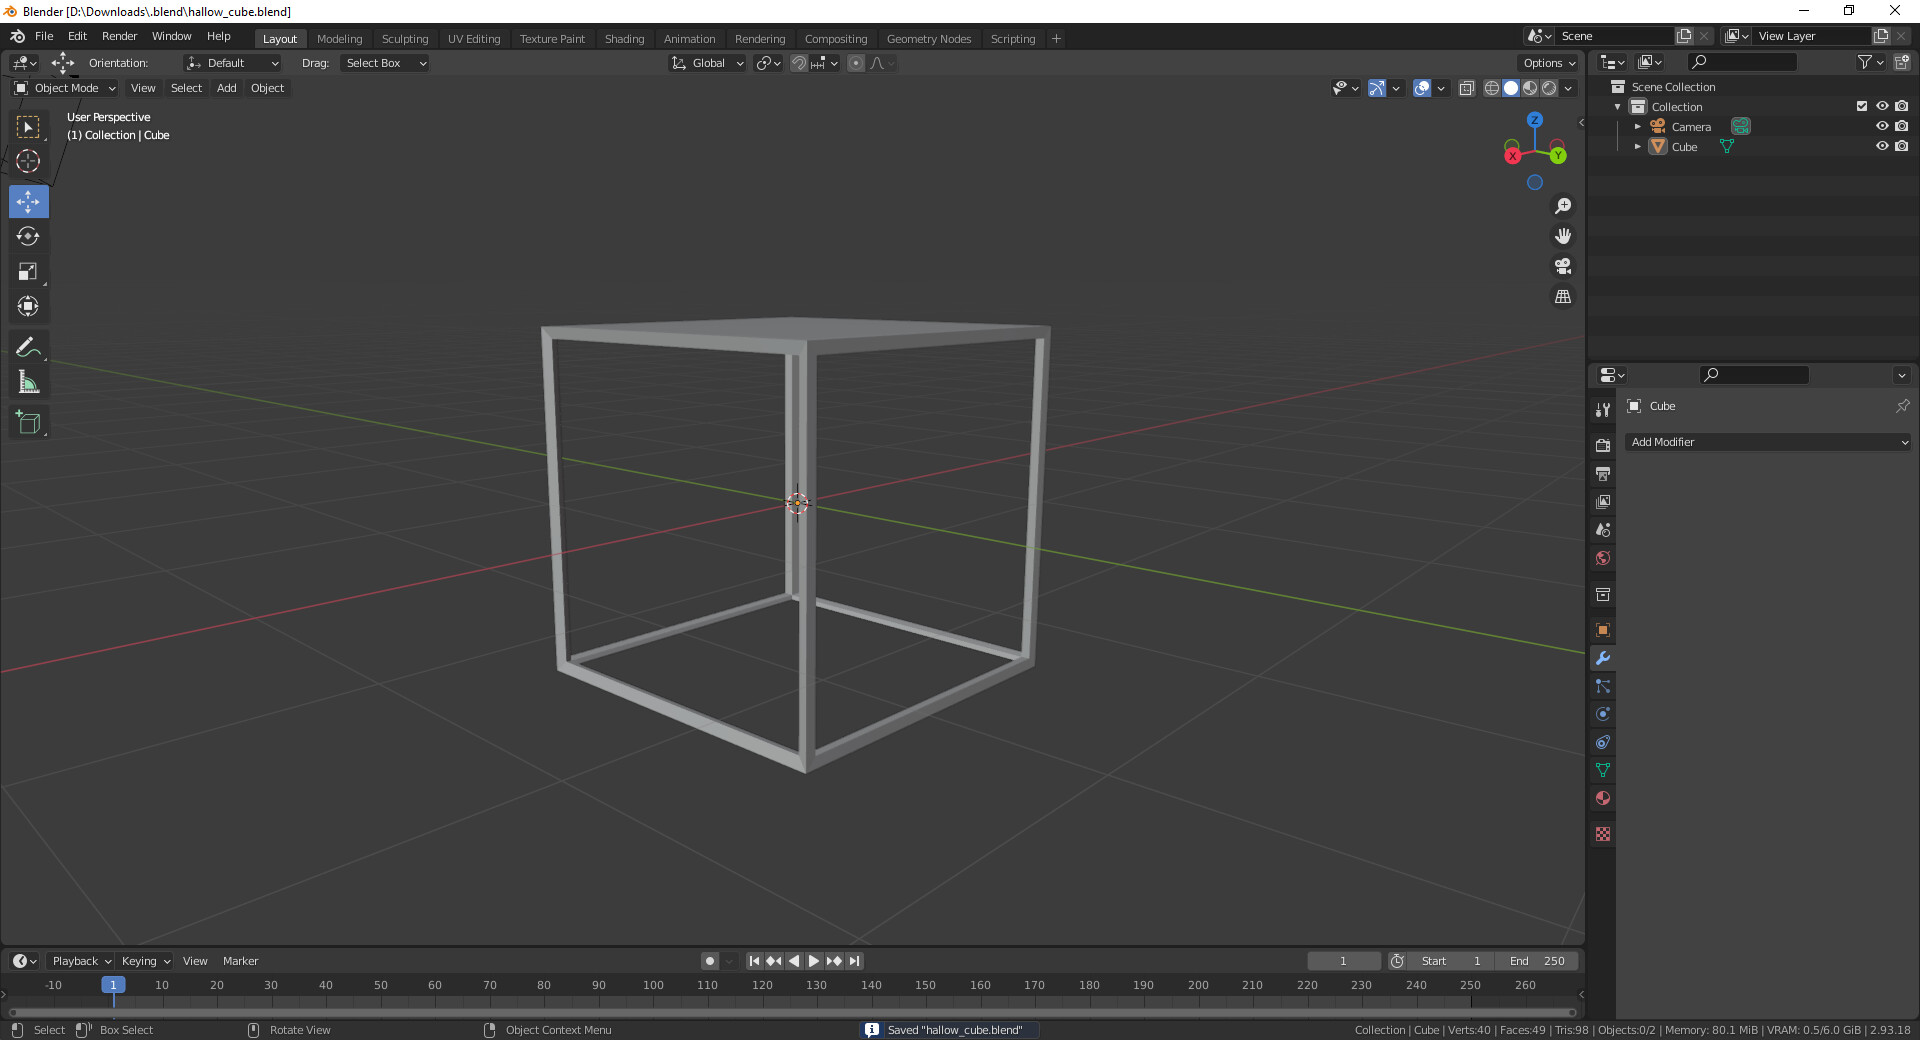Uncheck the Collection checkbox in the outliner
The width and height of the screenshot is (1920, 1040).
click(x=1861, y=106)
